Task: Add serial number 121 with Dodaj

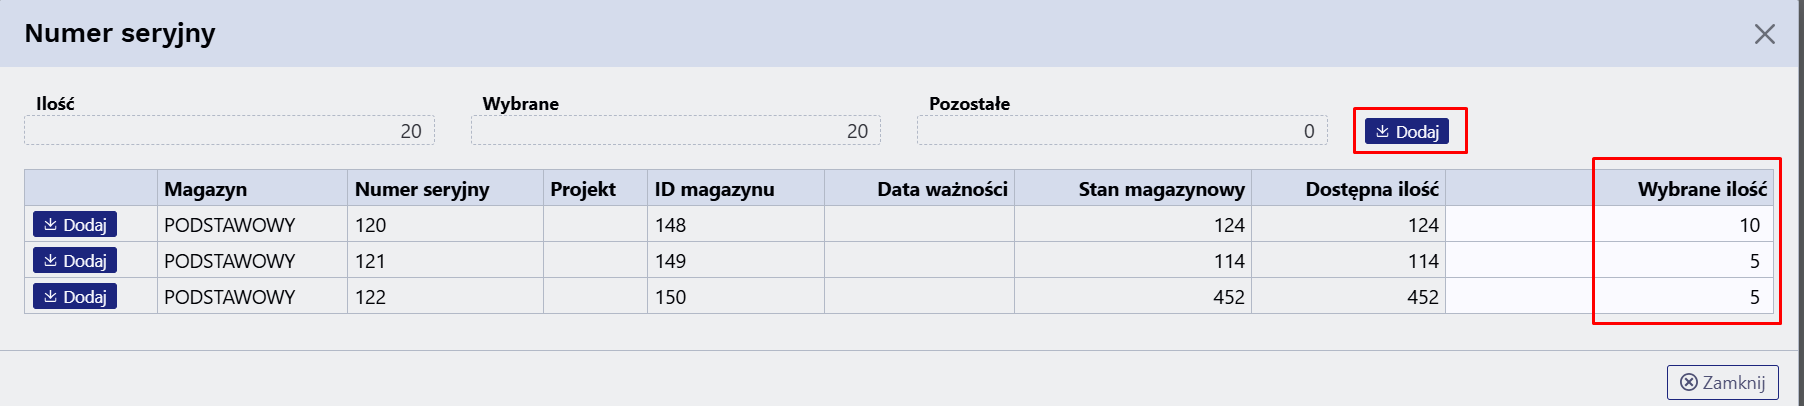Action: pyautogui.click(x=75, y=260)
